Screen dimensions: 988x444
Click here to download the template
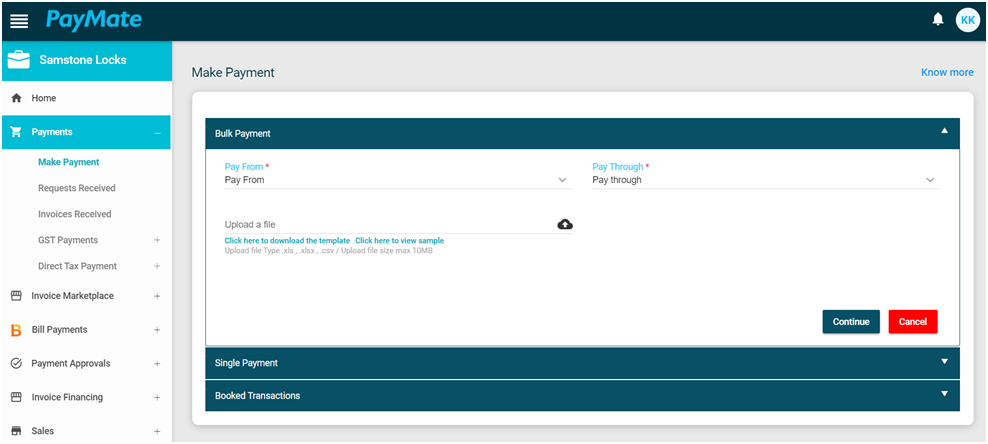287,241
